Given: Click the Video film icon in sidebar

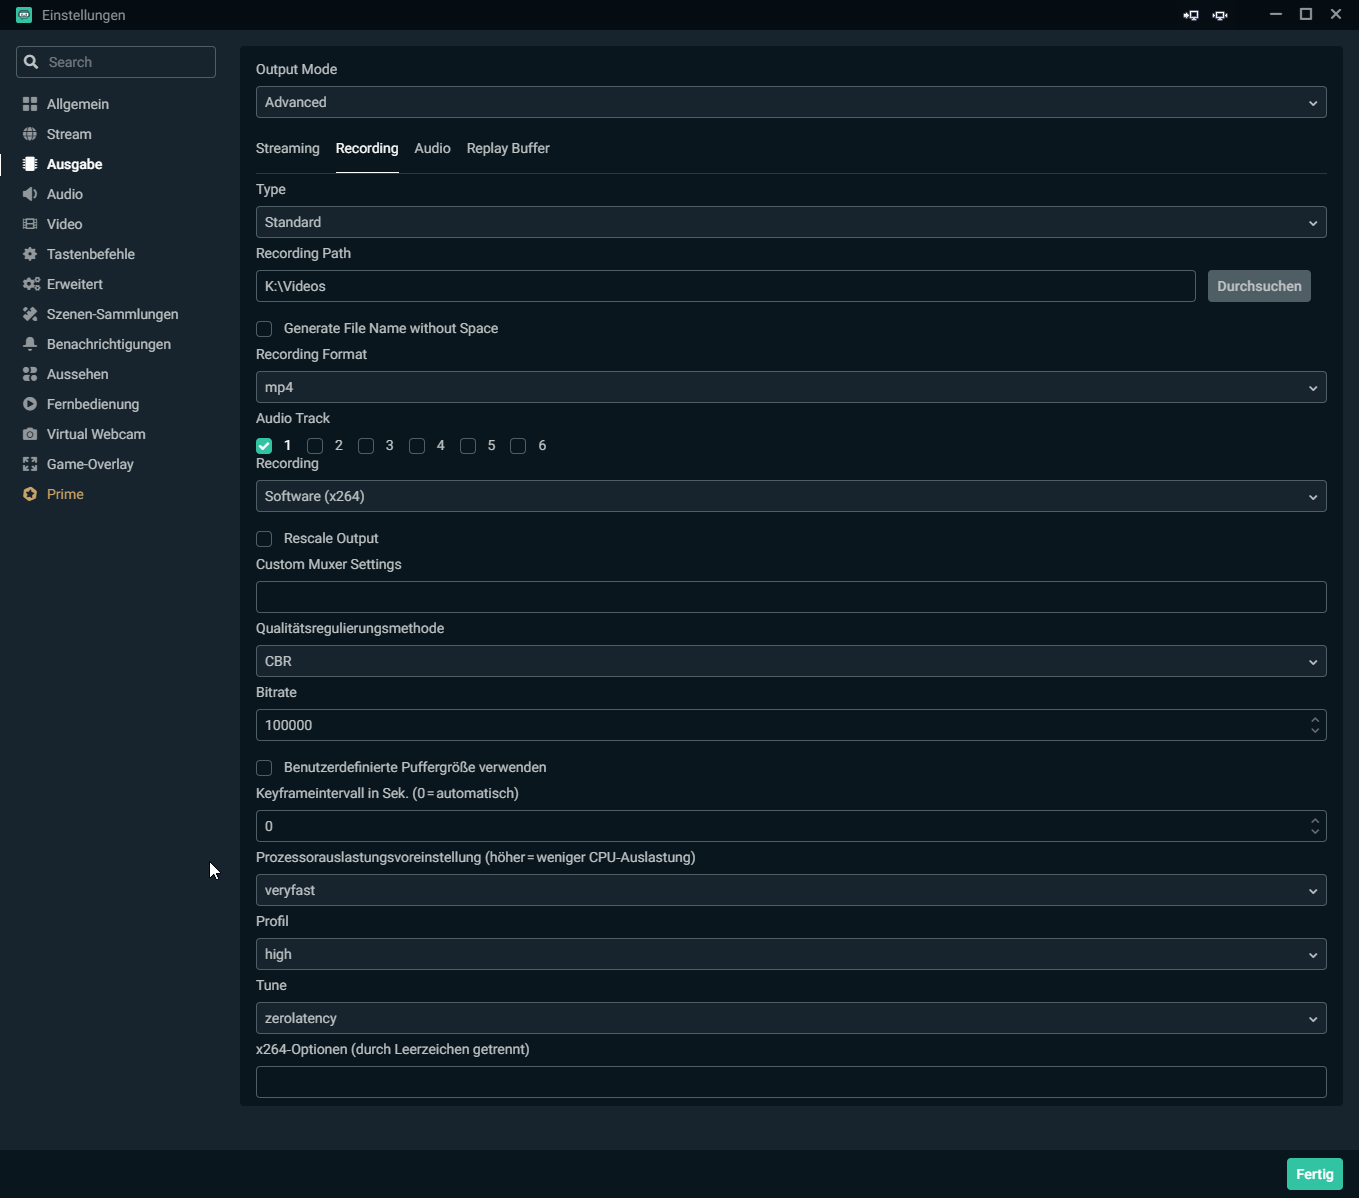Looking at the screenshot, I should 30,224.
